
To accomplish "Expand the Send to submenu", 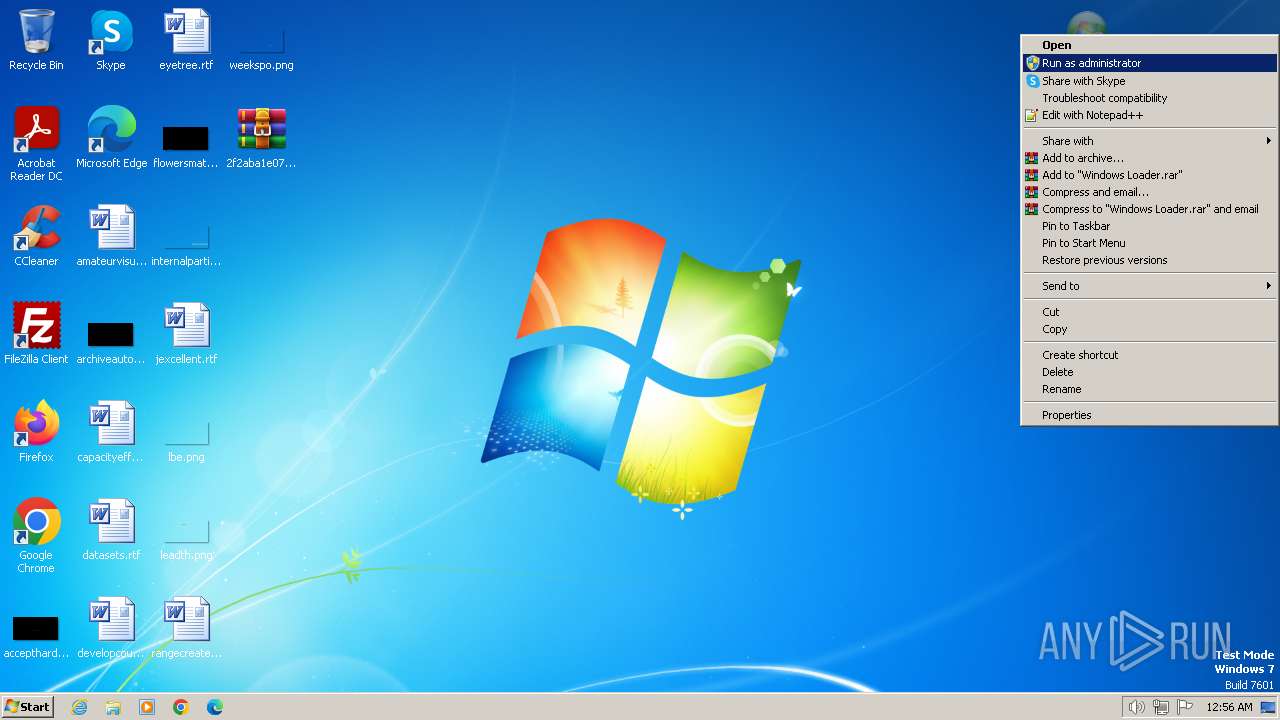I will pyautogui.click(x=1149, y=286).
